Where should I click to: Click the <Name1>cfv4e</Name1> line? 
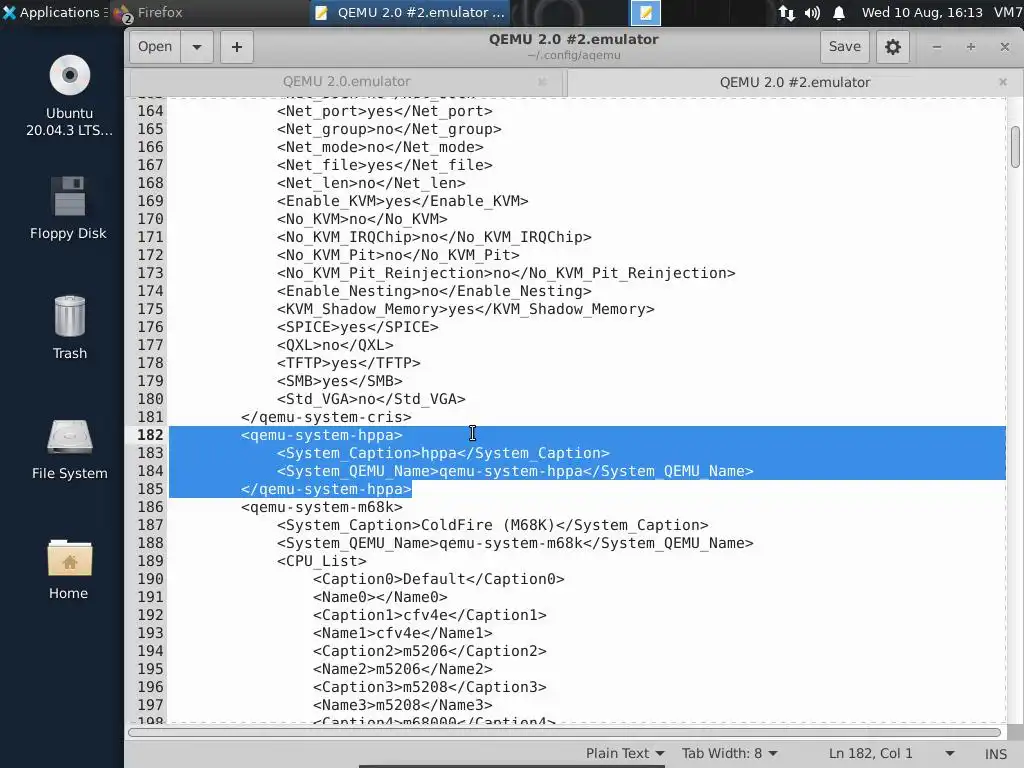402,633
